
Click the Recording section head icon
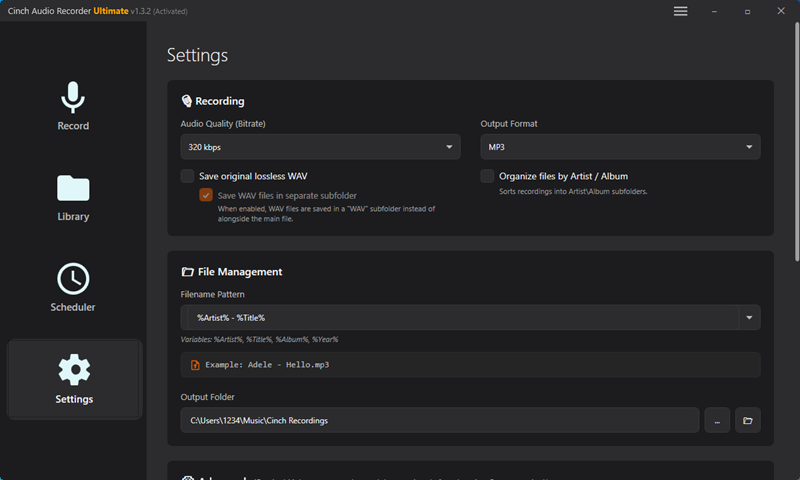point(187,101)
